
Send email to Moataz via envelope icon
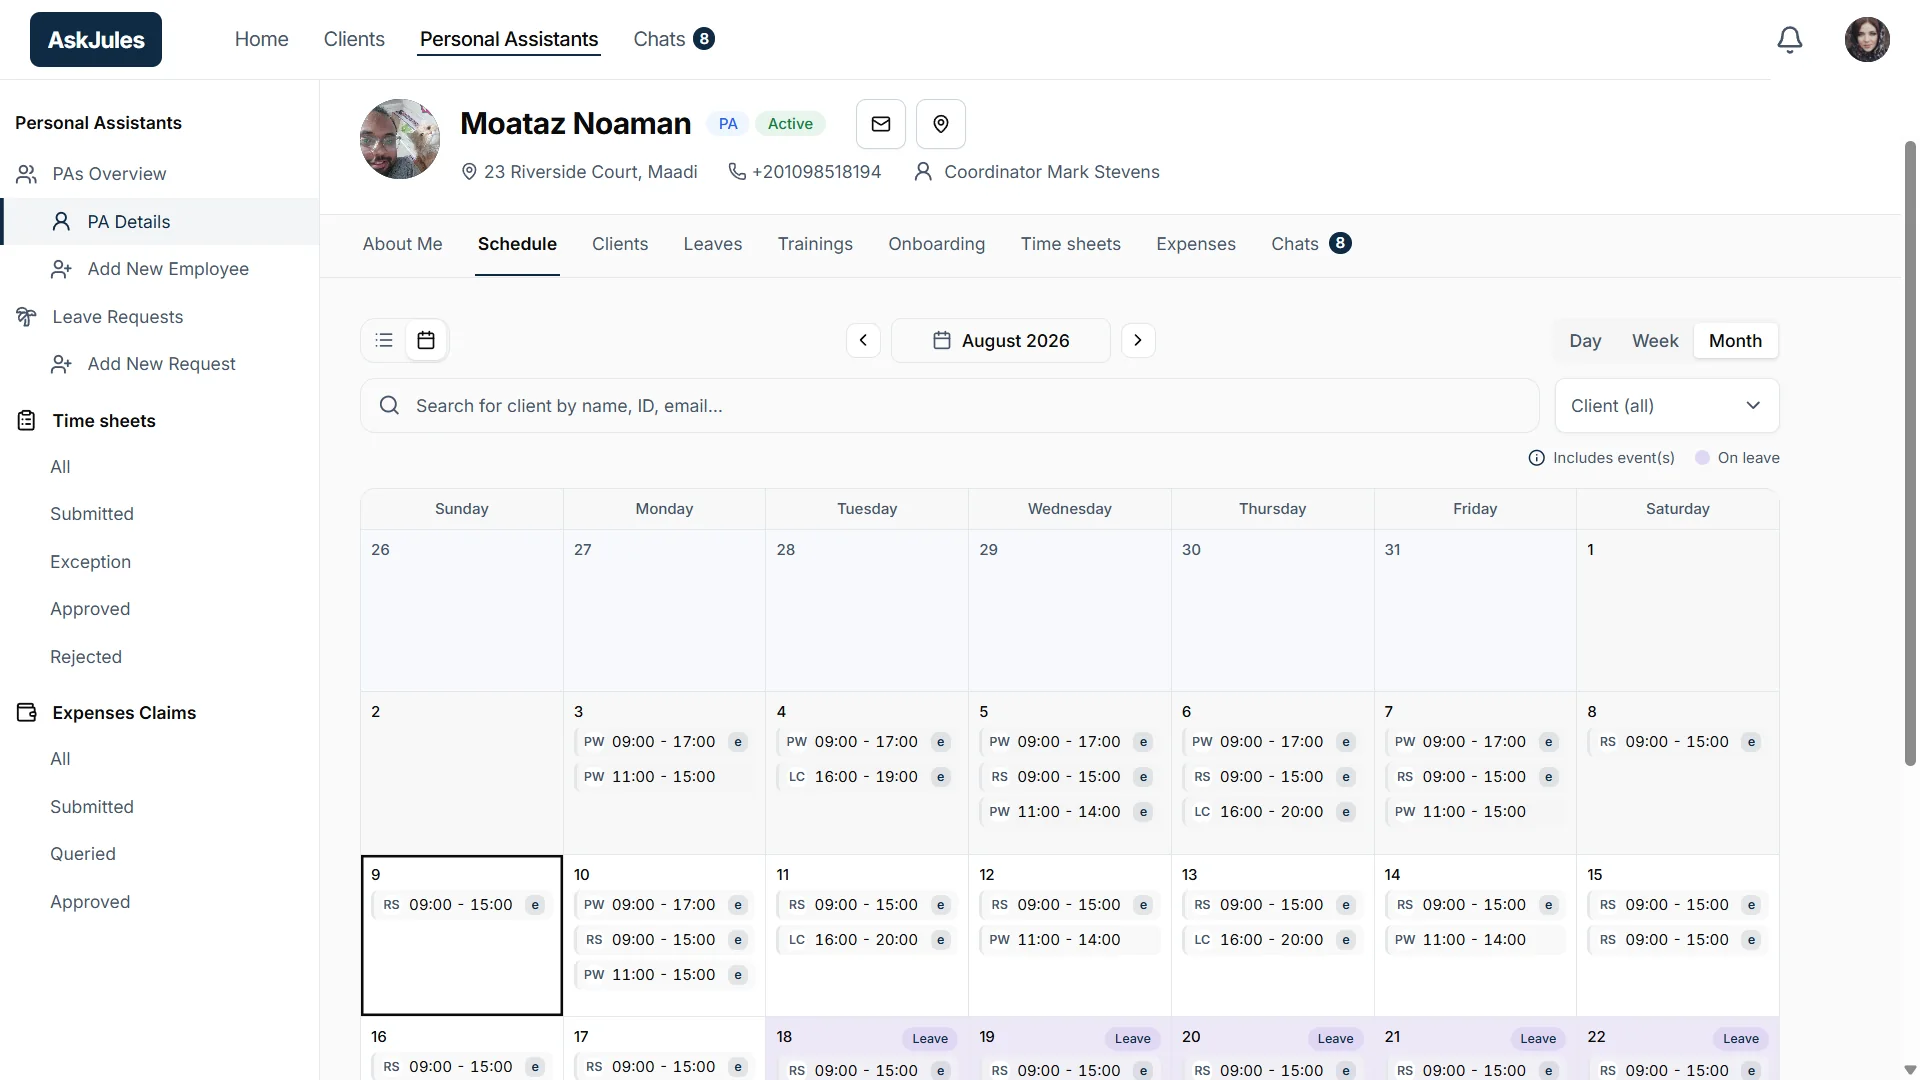881,124
